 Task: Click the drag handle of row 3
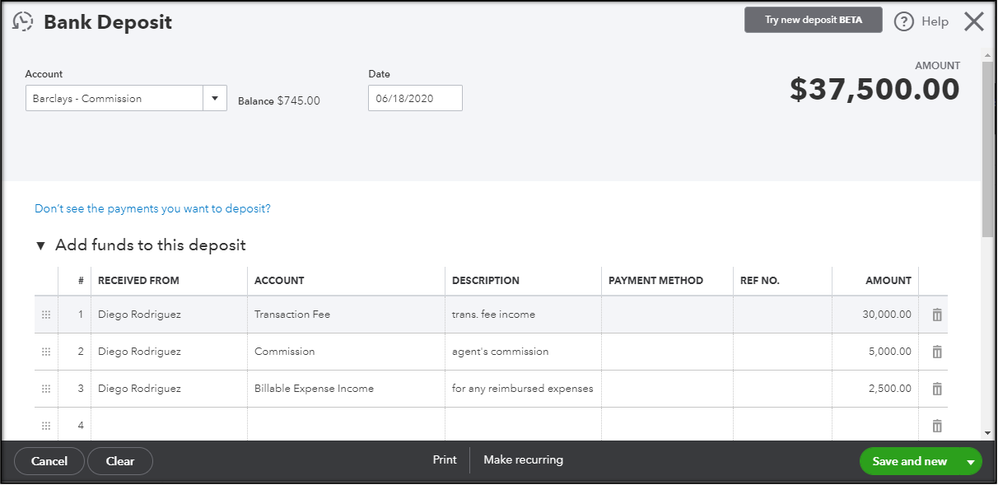[46, 389]
